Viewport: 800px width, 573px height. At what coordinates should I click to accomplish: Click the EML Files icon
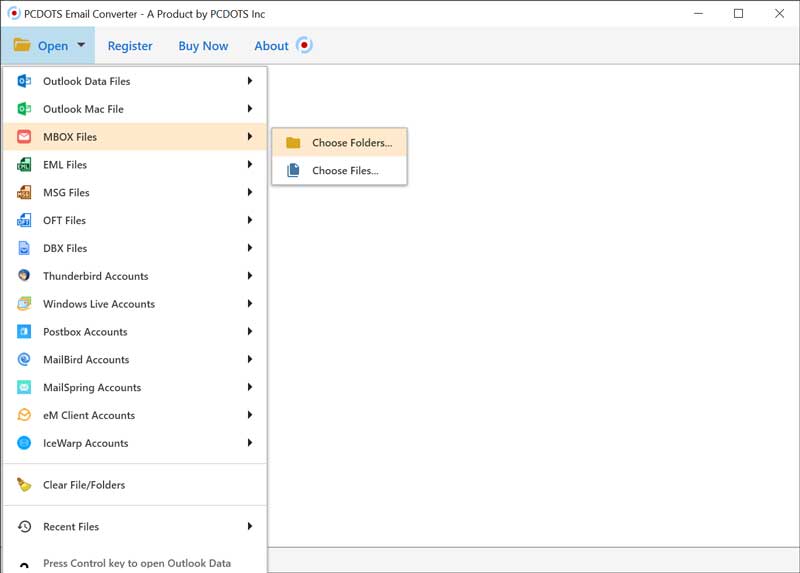(x=24, y=165)
